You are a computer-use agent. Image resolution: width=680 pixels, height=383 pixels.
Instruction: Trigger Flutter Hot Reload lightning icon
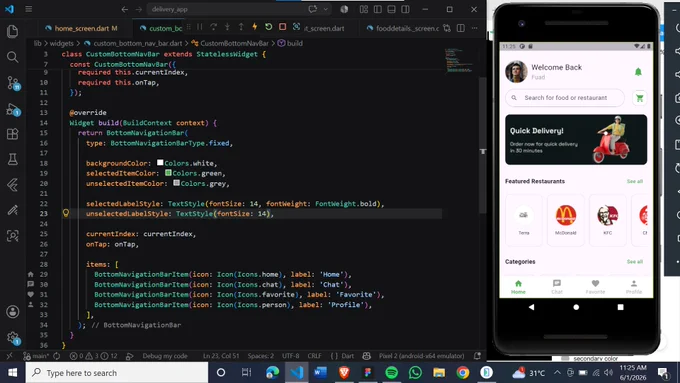coord(255,27)
